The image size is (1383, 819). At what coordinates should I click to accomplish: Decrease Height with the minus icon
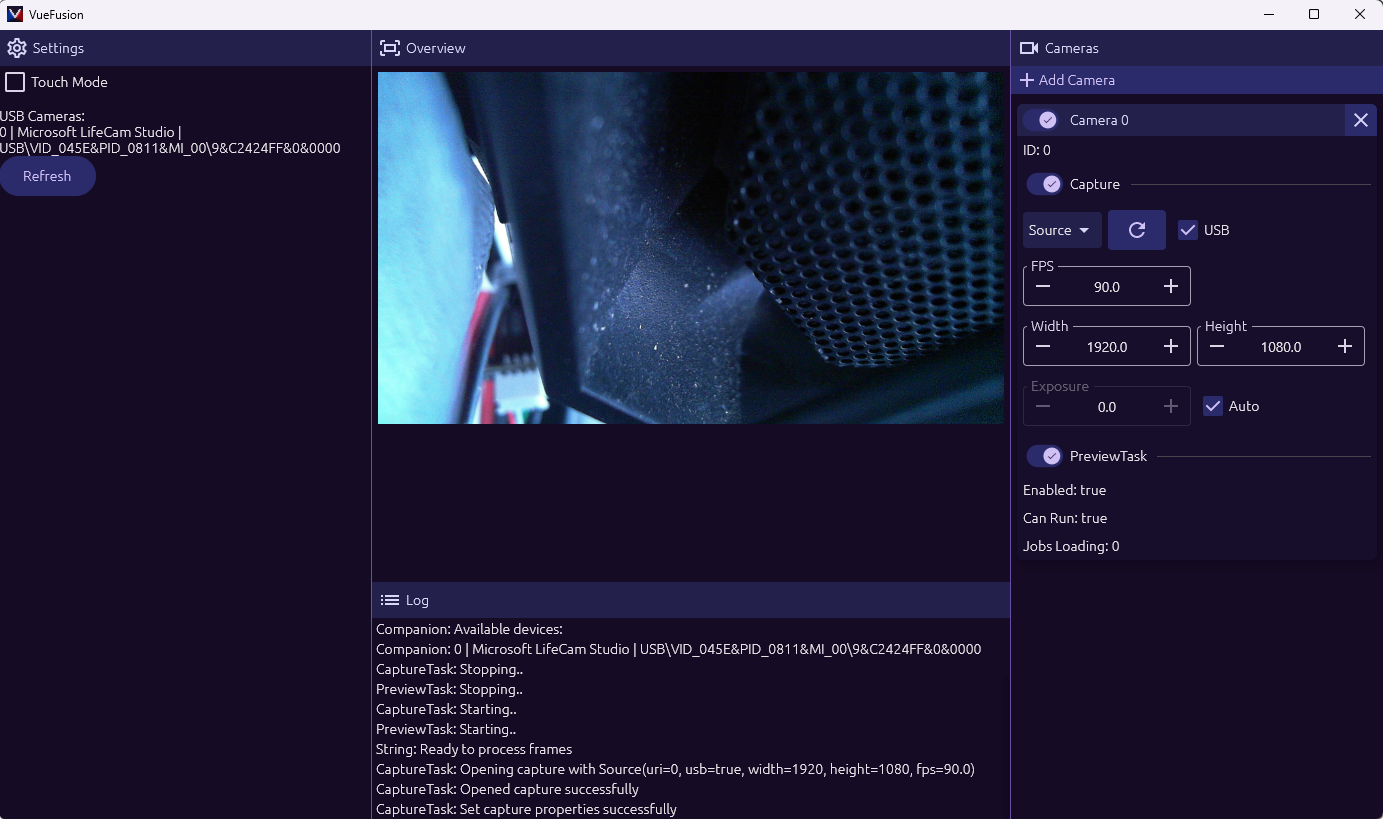[1217, 347]
